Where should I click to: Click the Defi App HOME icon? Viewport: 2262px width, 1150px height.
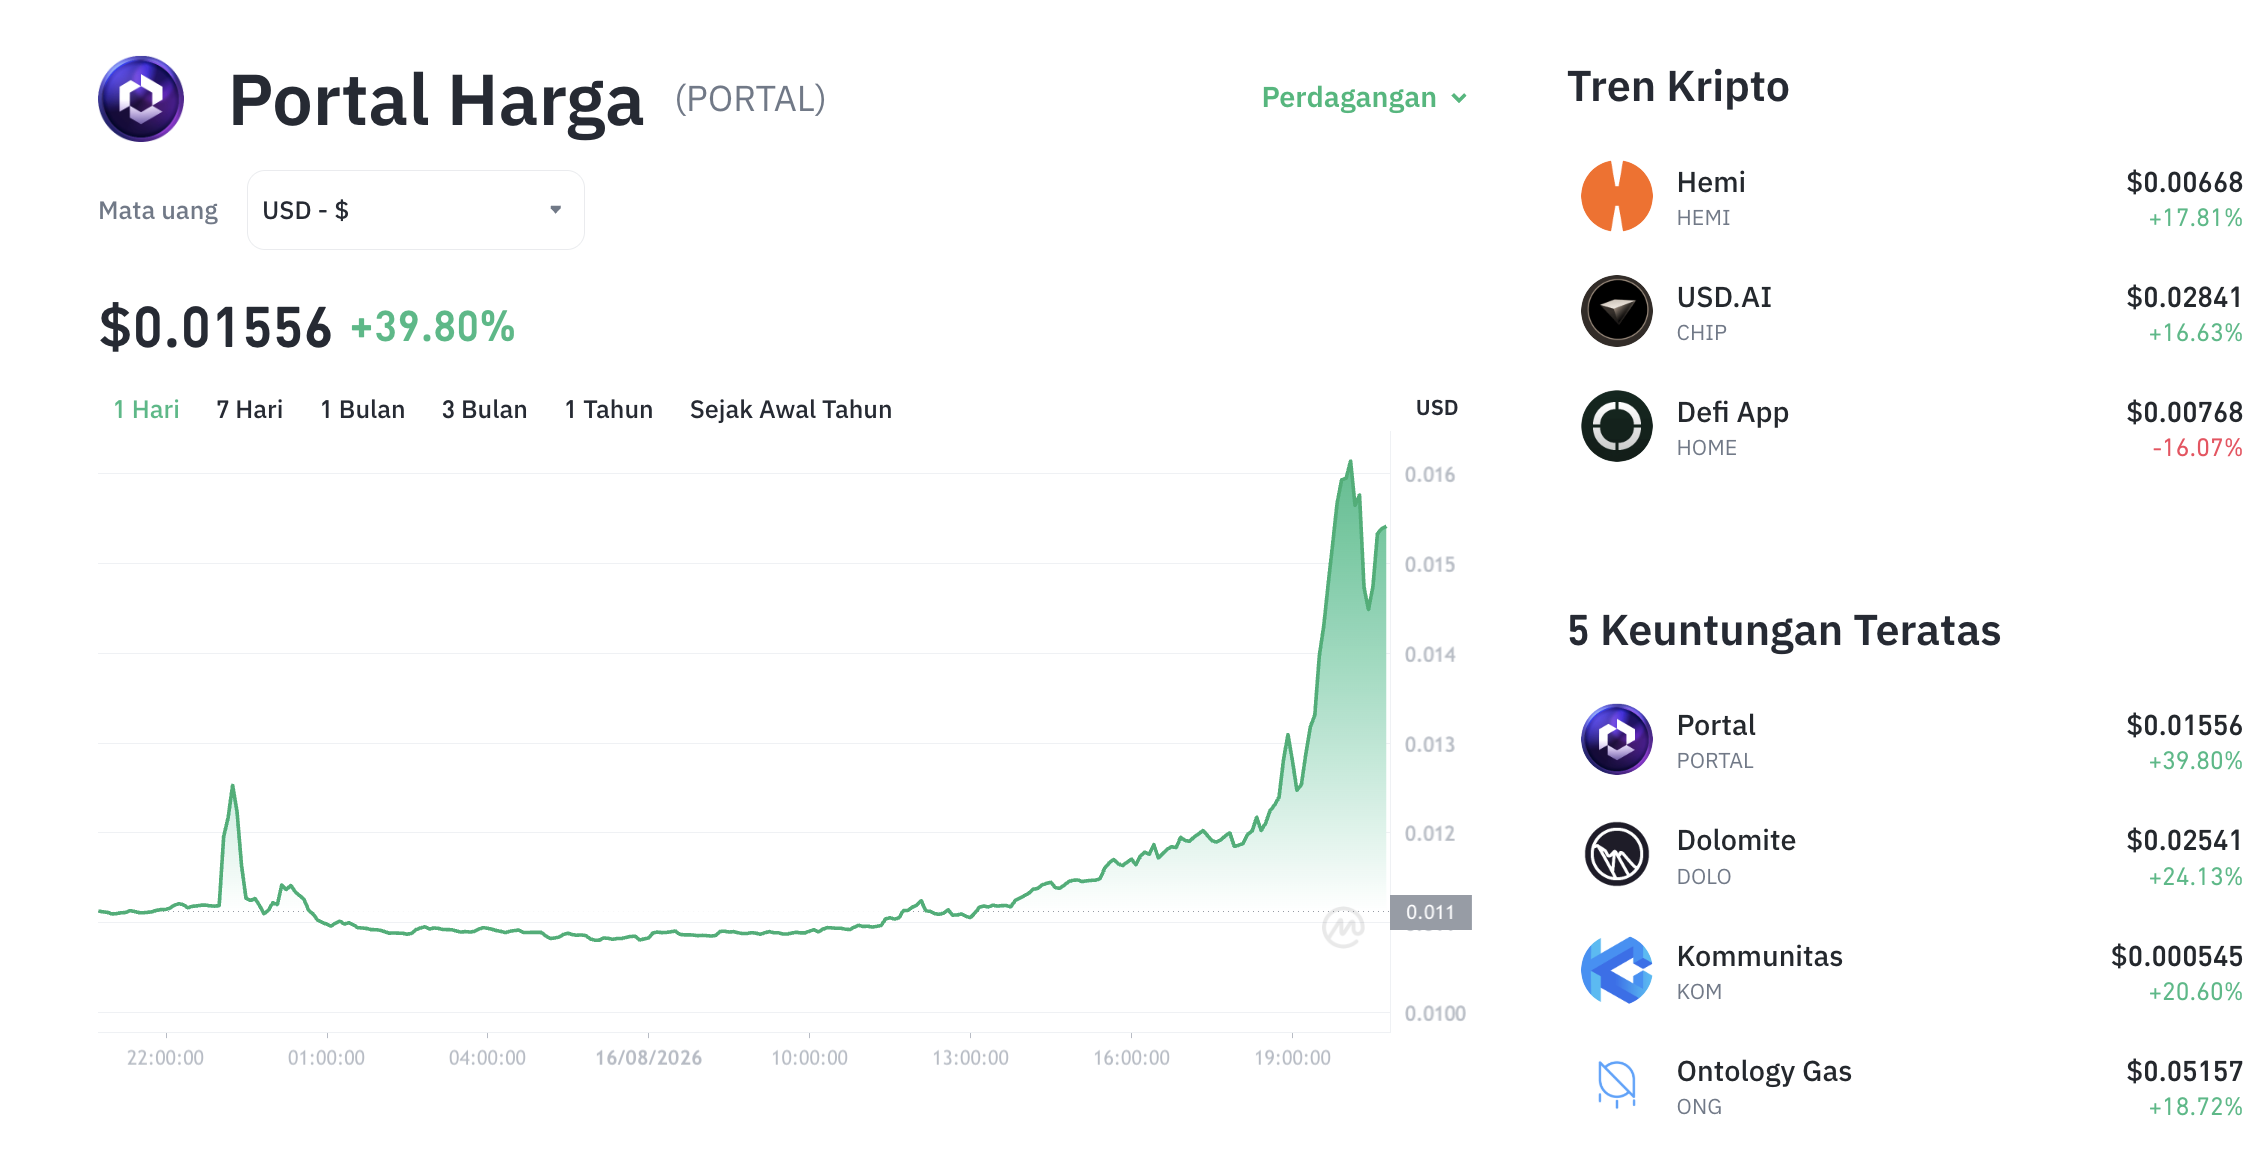point(1616,426)
